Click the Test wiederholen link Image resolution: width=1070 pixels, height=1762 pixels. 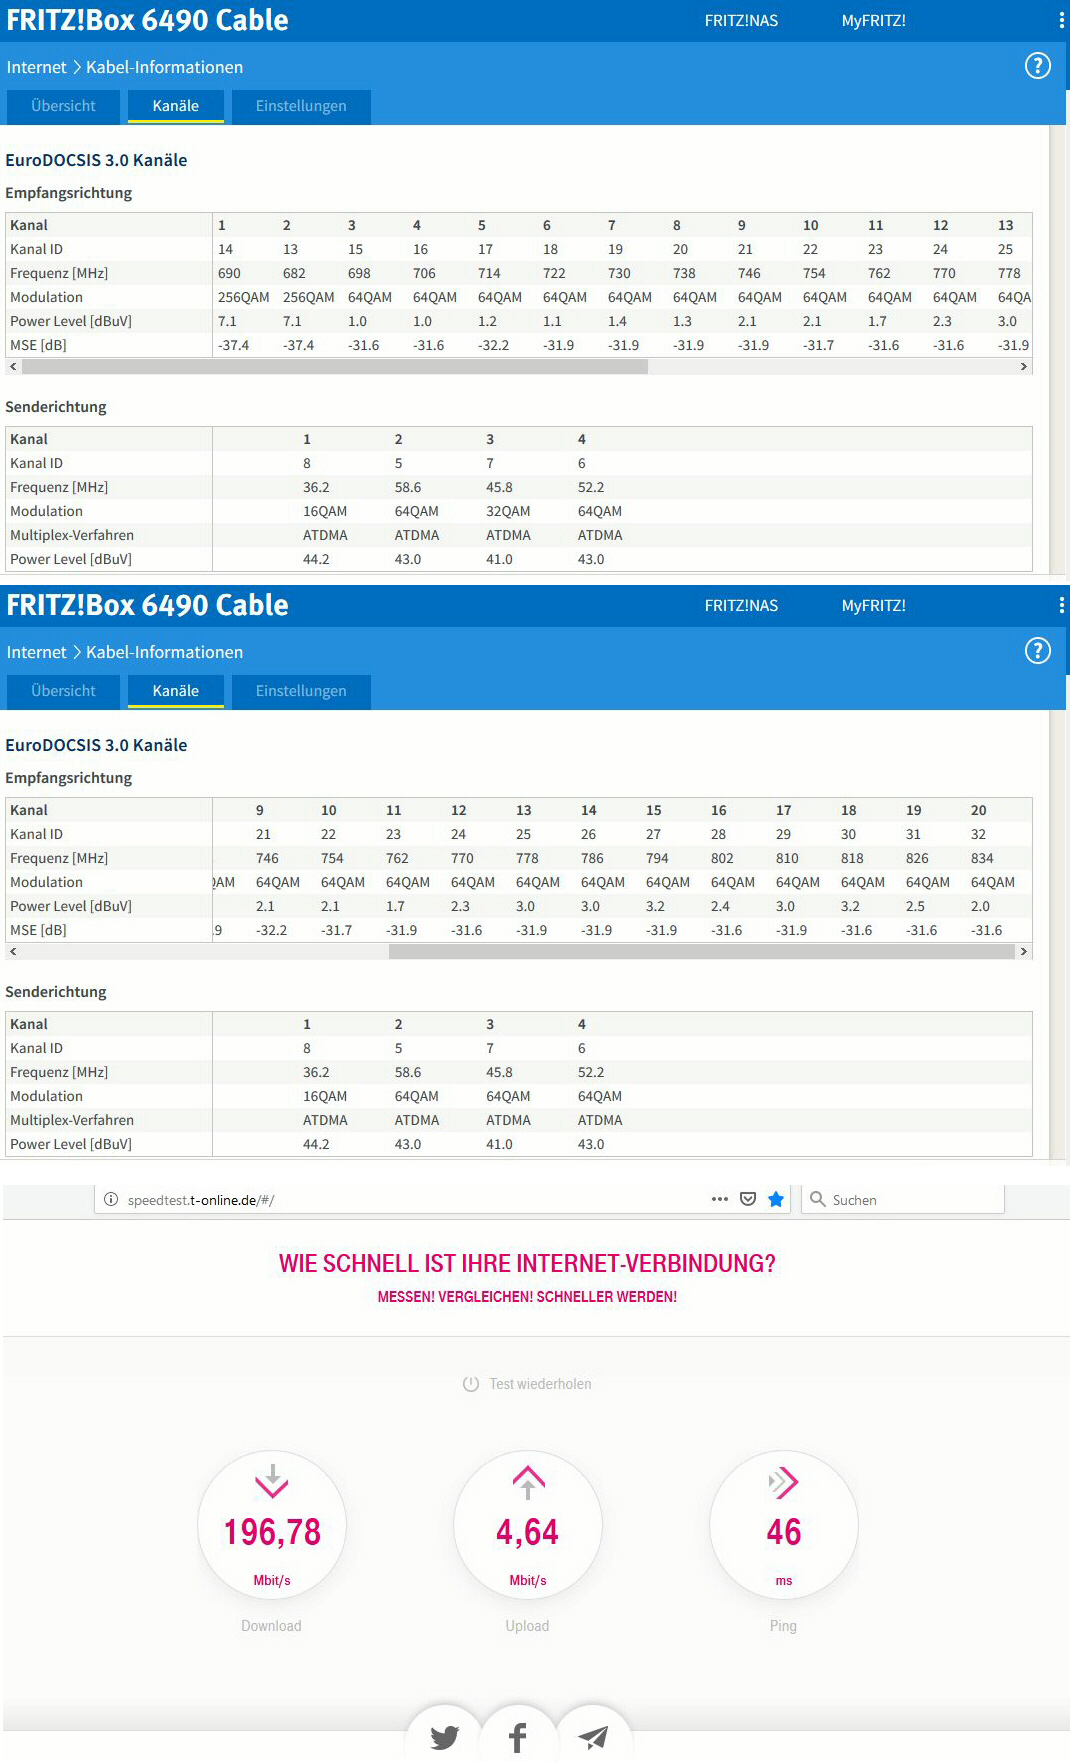coord(540,1384)
